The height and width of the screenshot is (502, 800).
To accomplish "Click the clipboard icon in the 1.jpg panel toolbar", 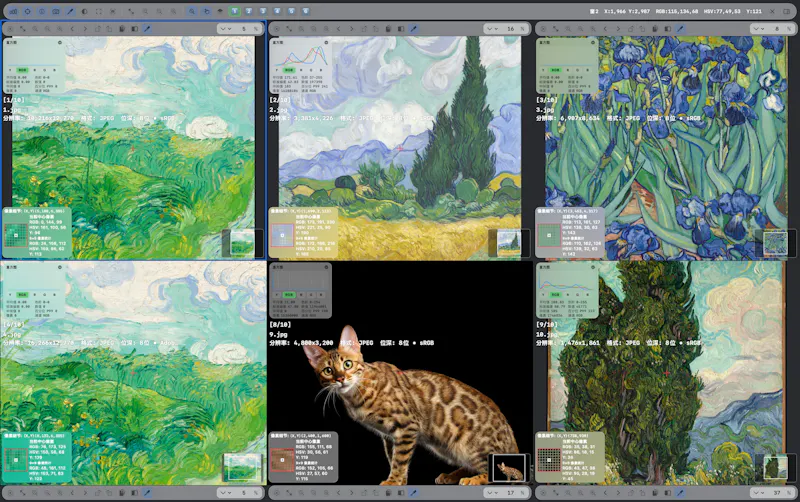I will pos(122,29).
